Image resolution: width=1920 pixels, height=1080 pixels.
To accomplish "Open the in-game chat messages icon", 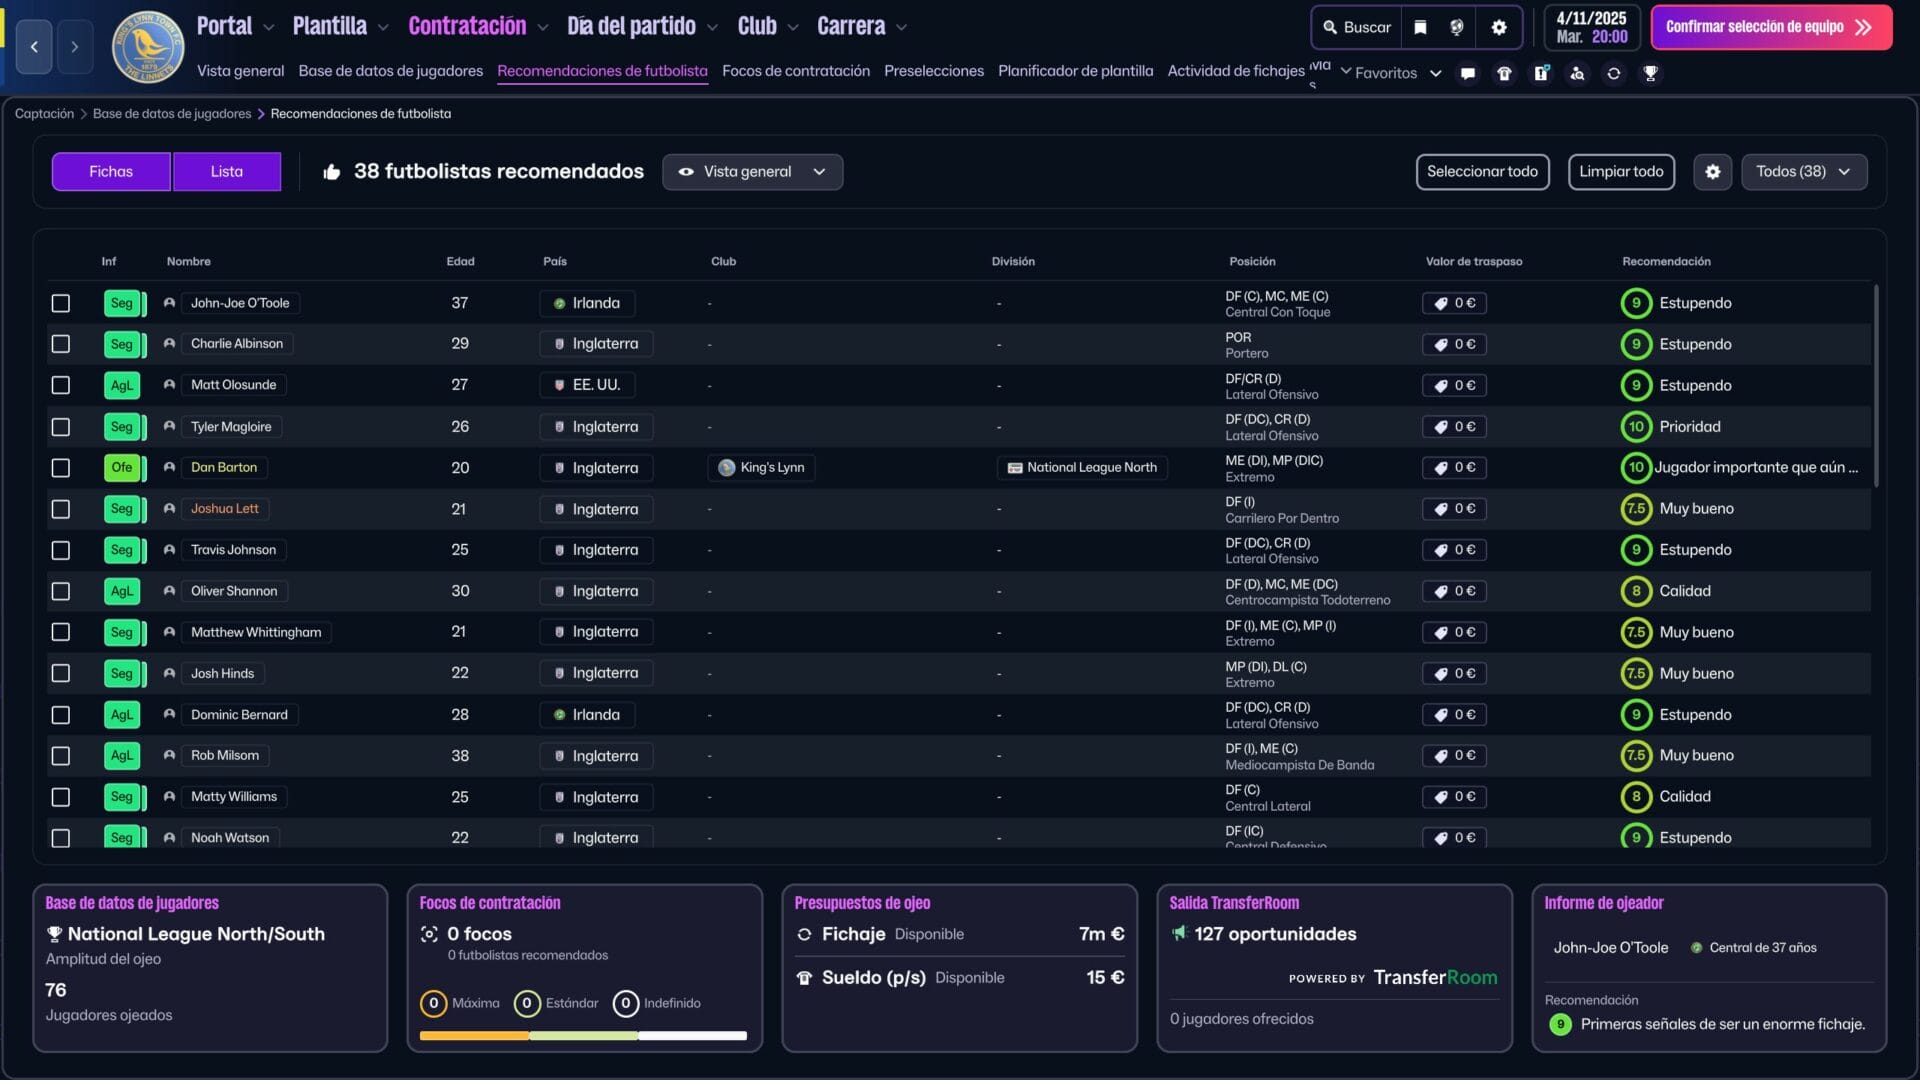I will pos(1468,73).
